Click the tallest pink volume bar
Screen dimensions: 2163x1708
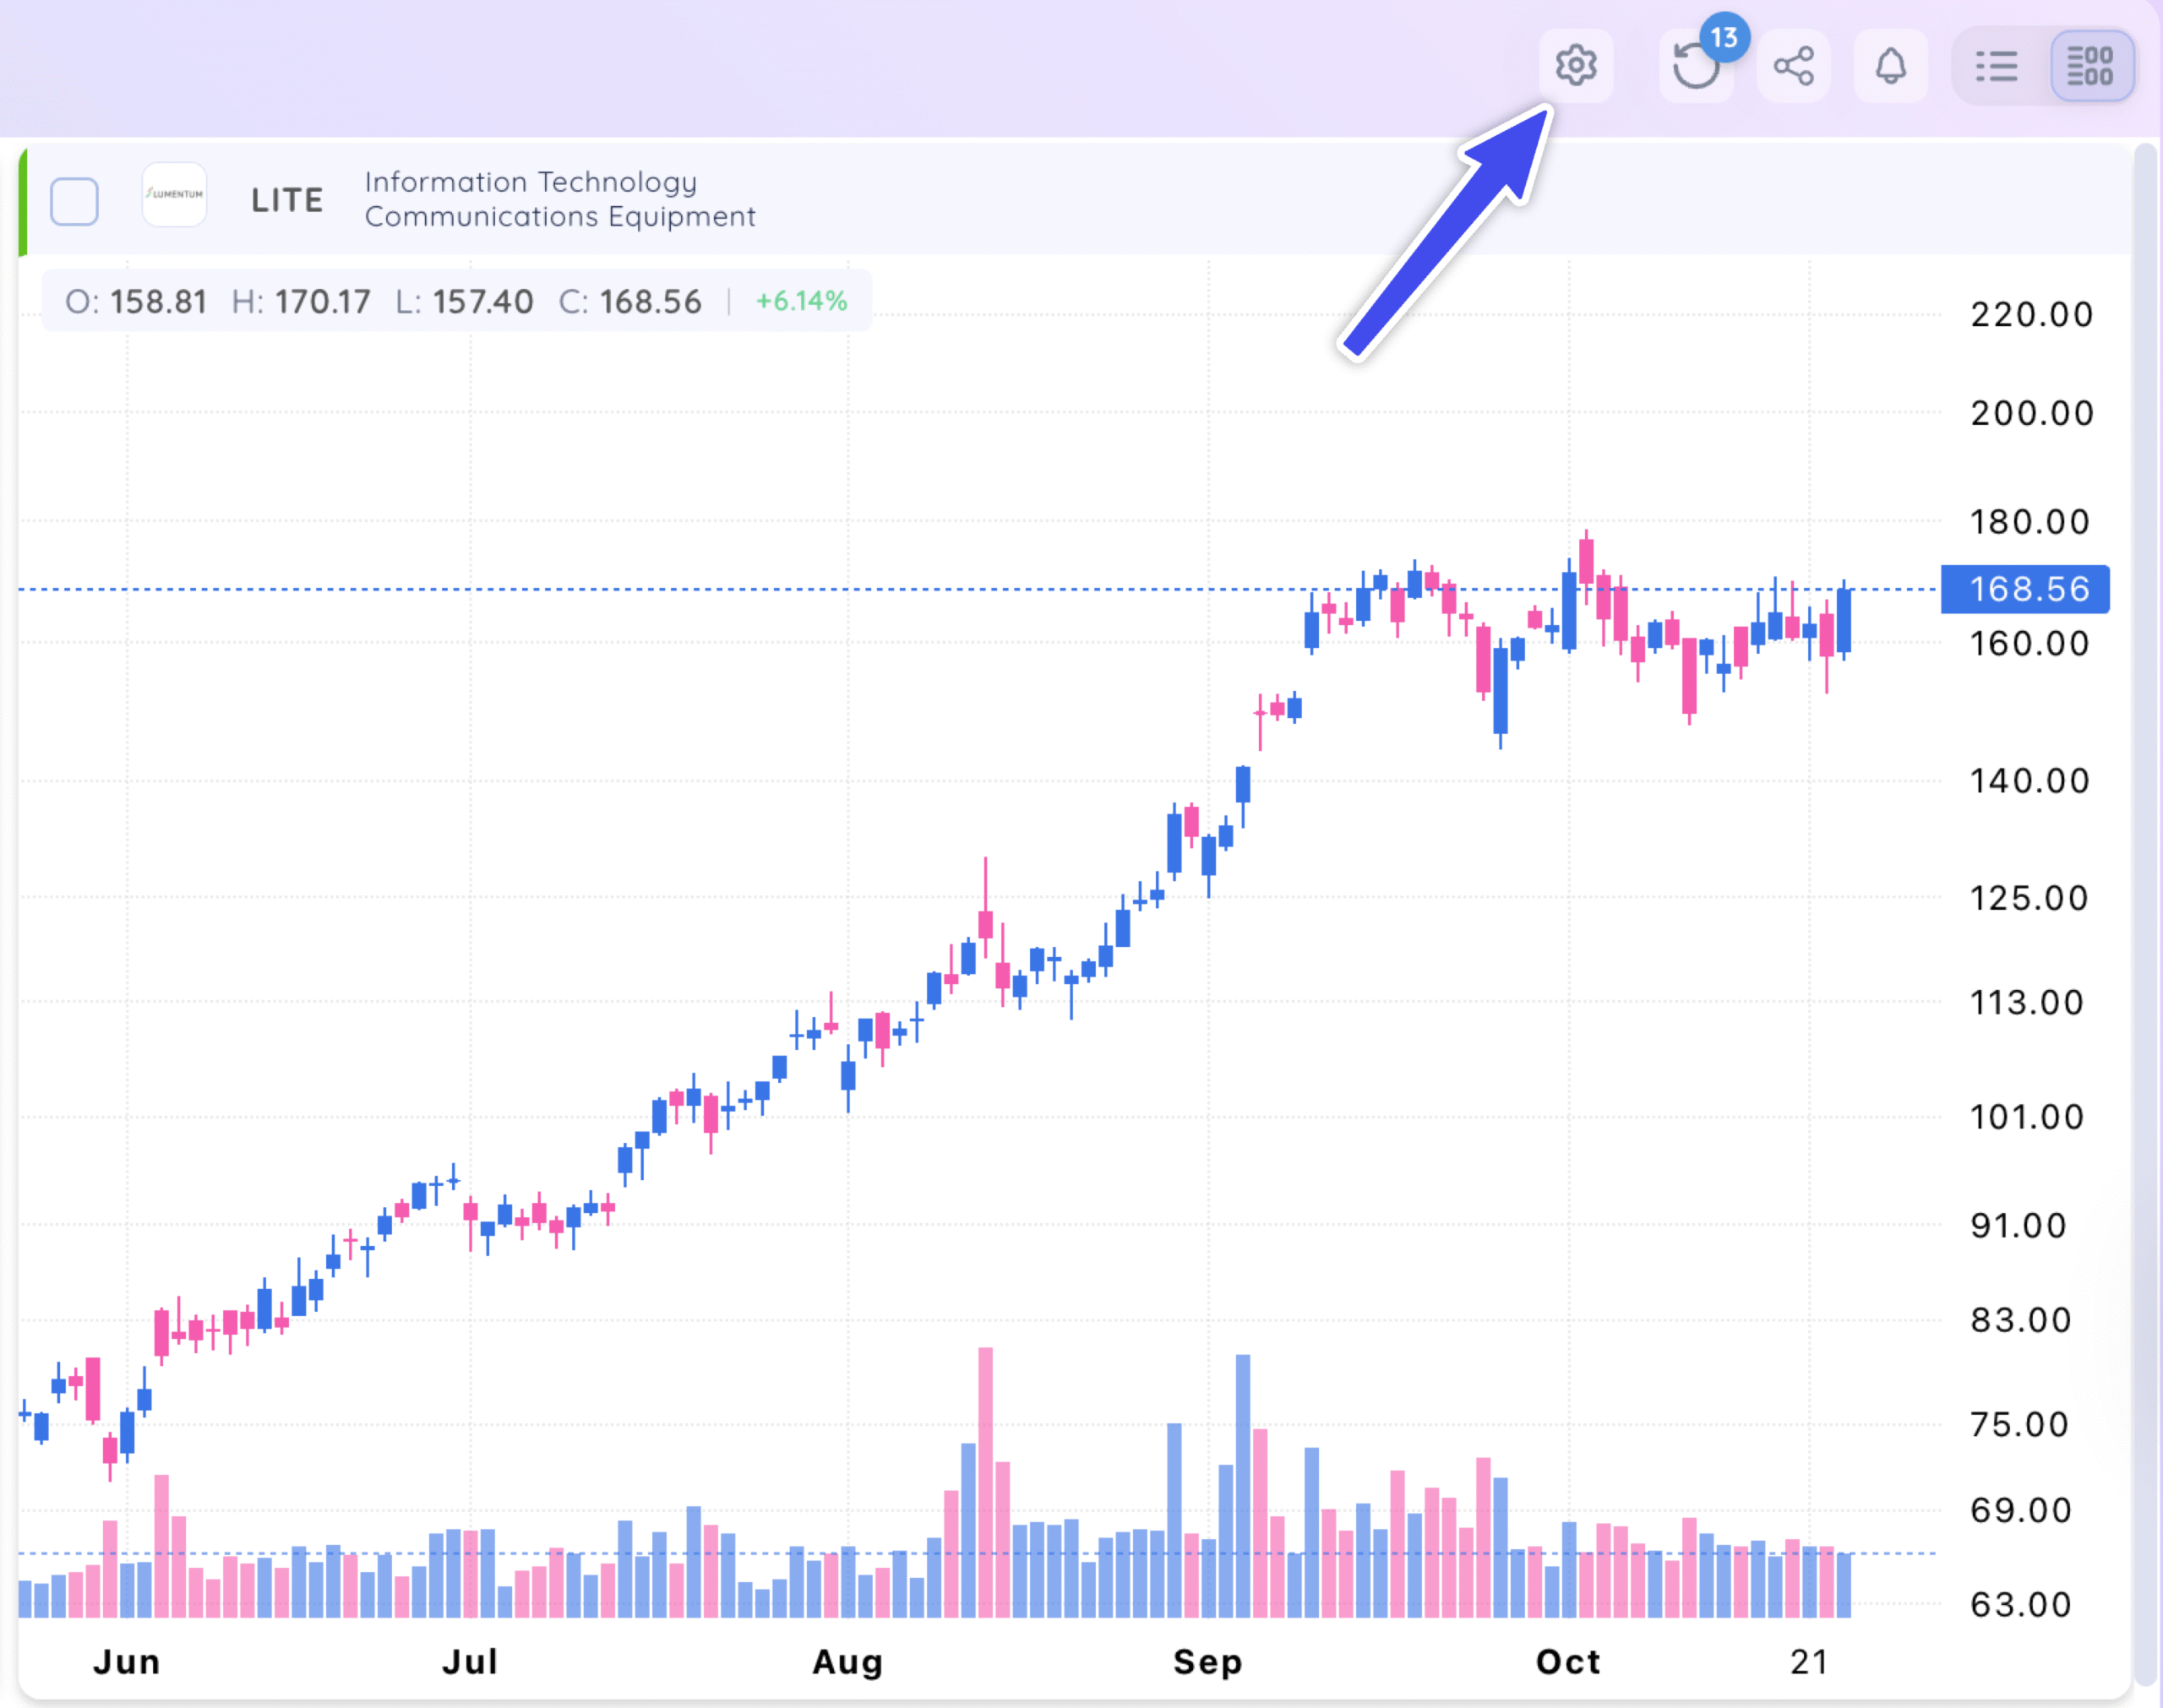click(985, 1480)
